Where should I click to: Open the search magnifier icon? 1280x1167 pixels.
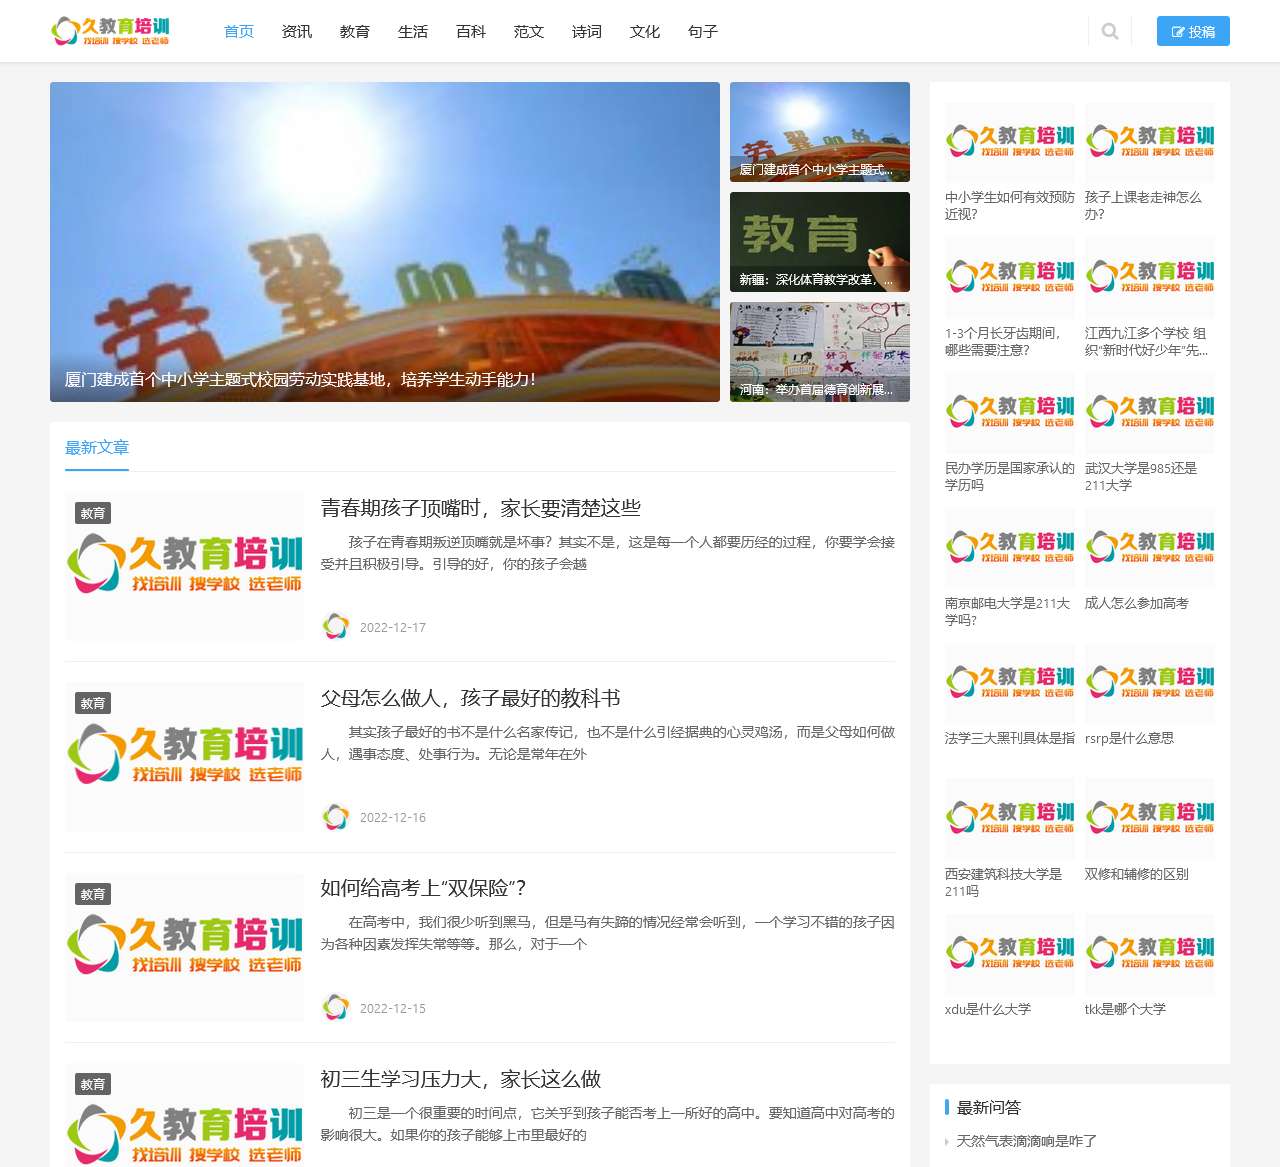pos(1110,31)
